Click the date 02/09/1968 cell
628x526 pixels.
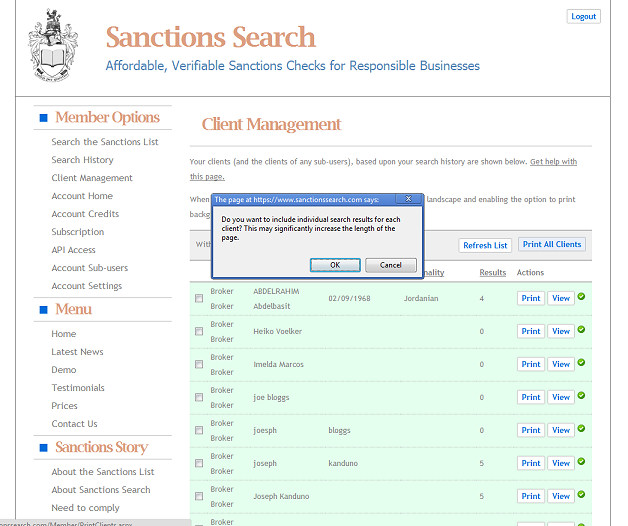coord(349,298)
